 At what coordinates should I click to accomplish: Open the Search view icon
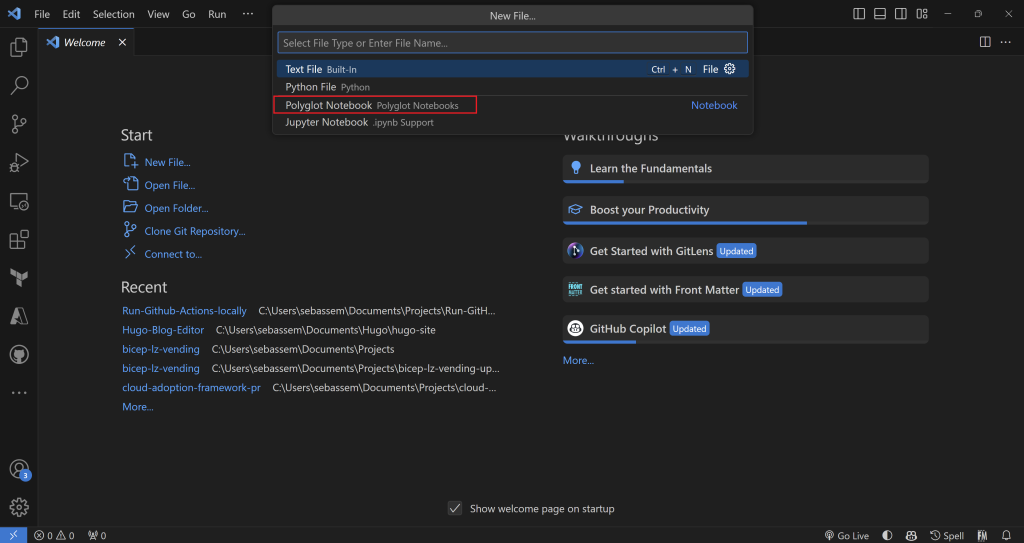[18, 85]
